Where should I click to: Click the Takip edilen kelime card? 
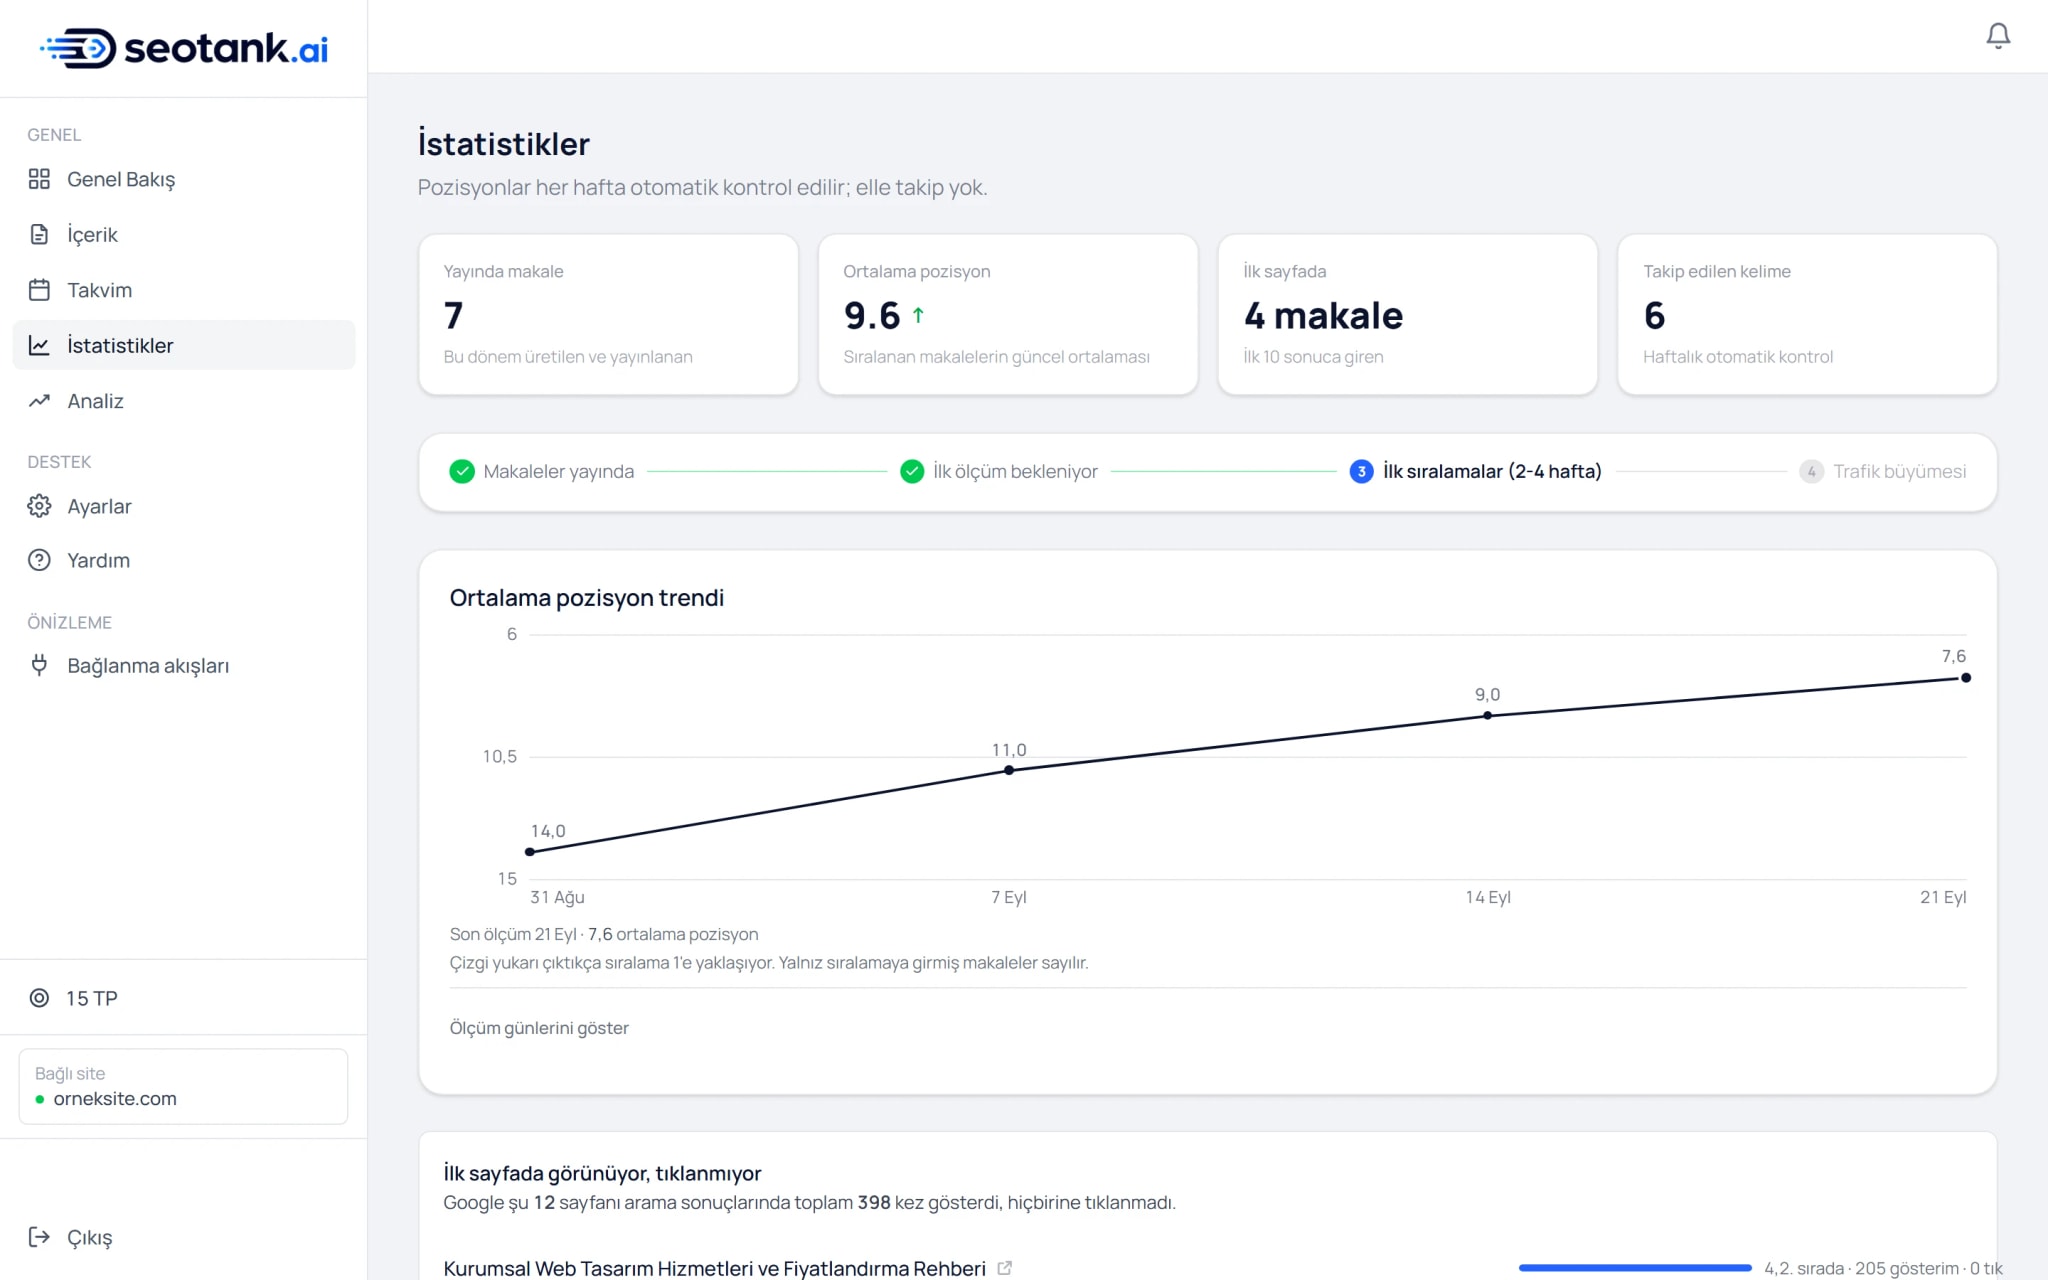pyautogui.click(x=1807, y=314)
